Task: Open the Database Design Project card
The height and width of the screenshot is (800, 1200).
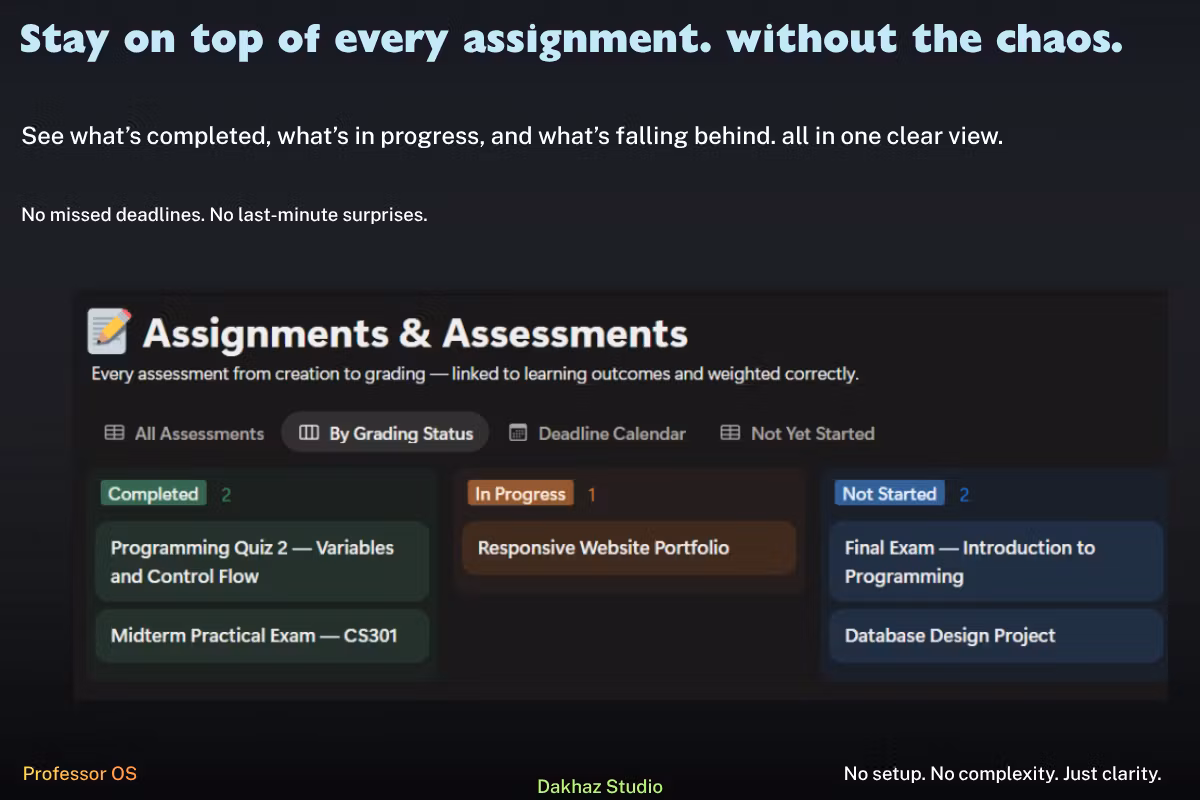Action: coord(996,636)
